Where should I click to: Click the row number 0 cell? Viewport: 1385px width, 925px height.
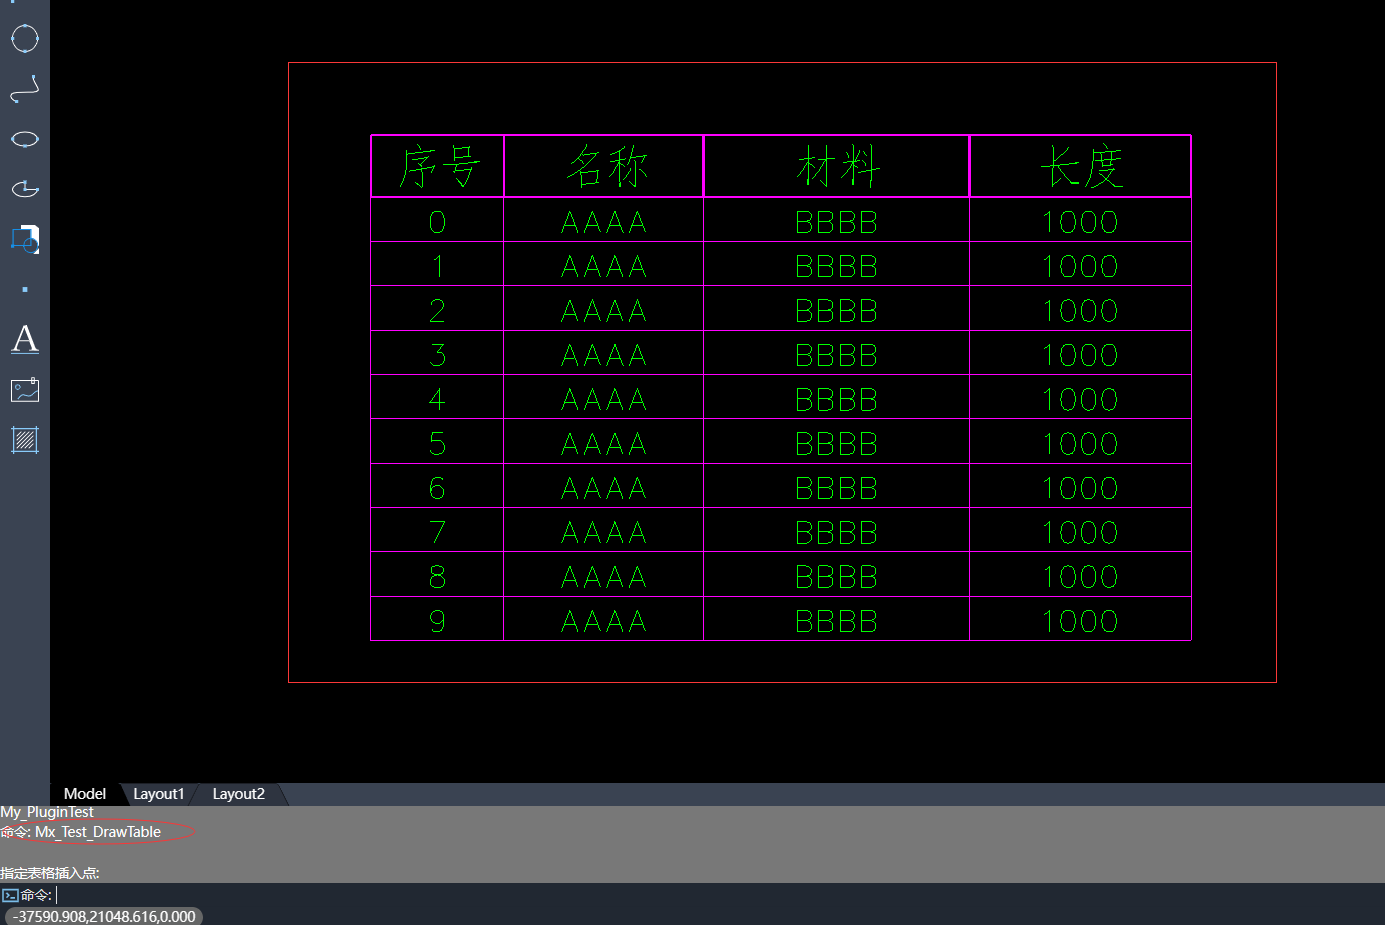pos(438,222)
